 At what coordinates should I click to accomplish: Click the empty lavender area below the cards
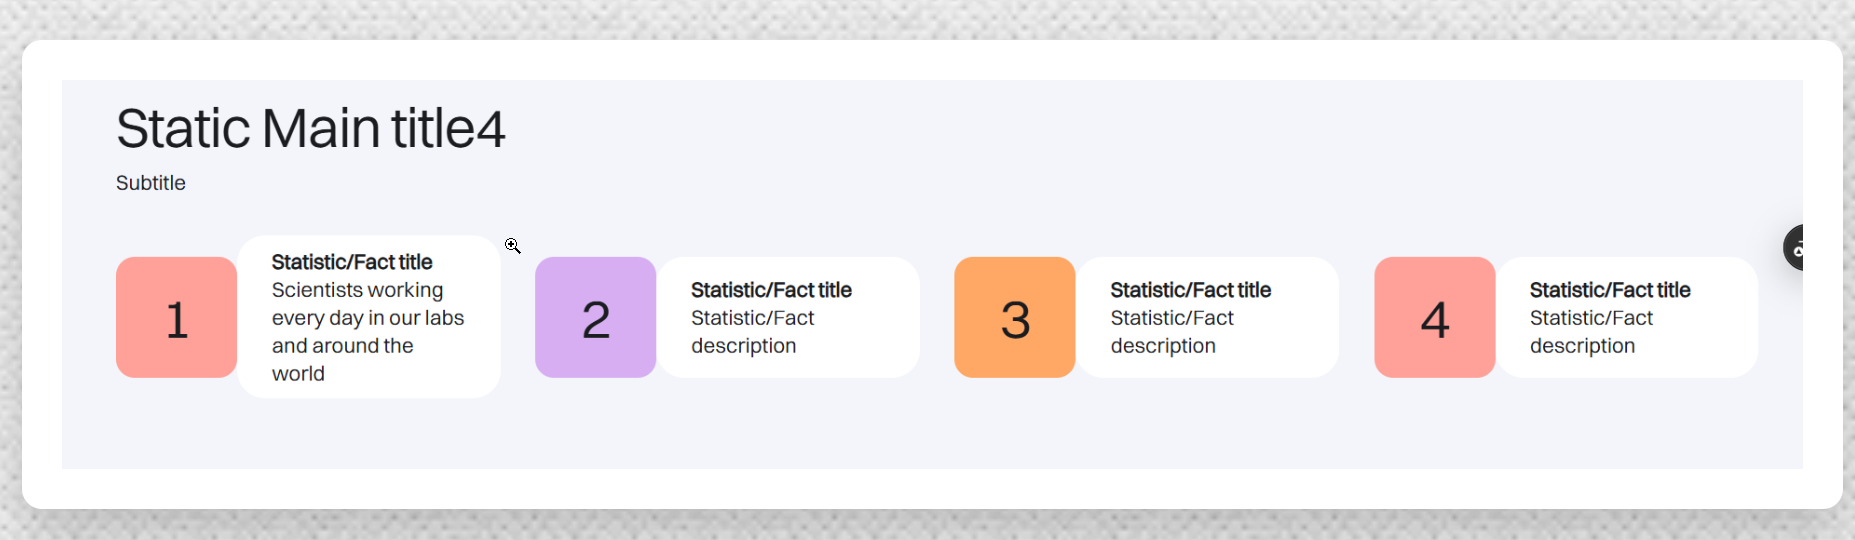click(900, 435)
